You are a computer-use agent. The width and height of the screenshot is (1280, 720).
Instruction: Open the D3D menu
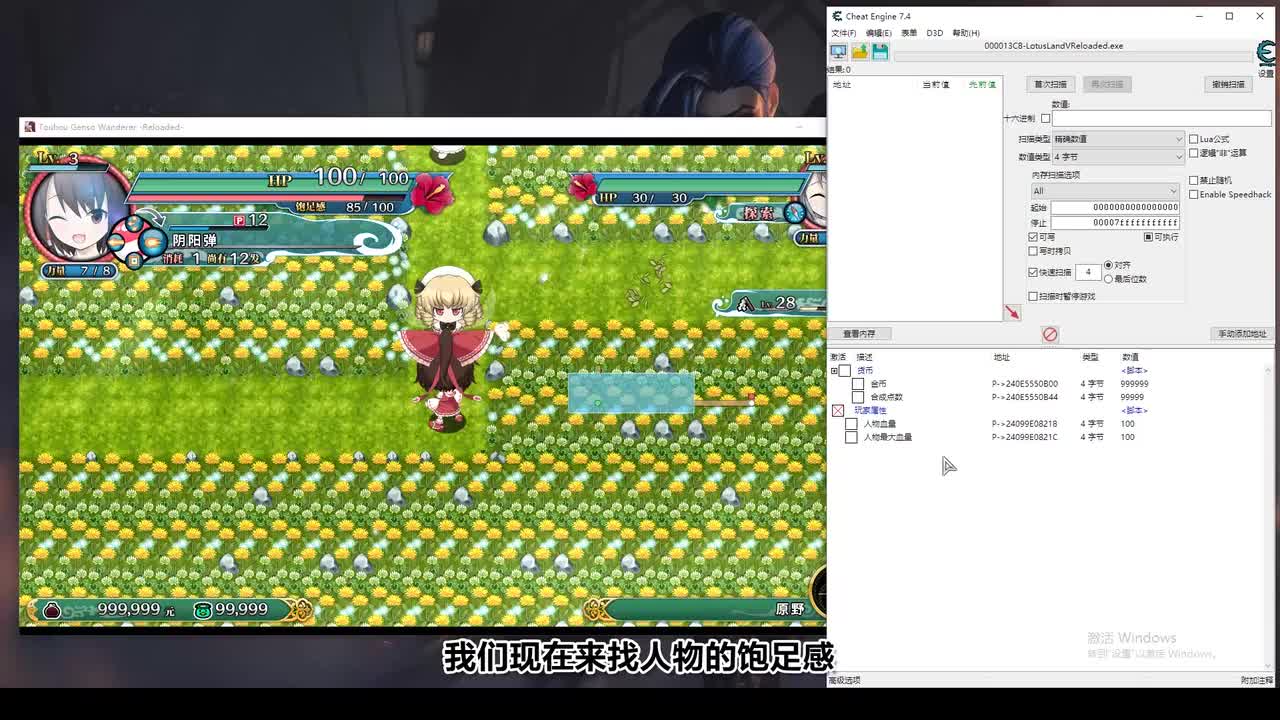[934, 33]
